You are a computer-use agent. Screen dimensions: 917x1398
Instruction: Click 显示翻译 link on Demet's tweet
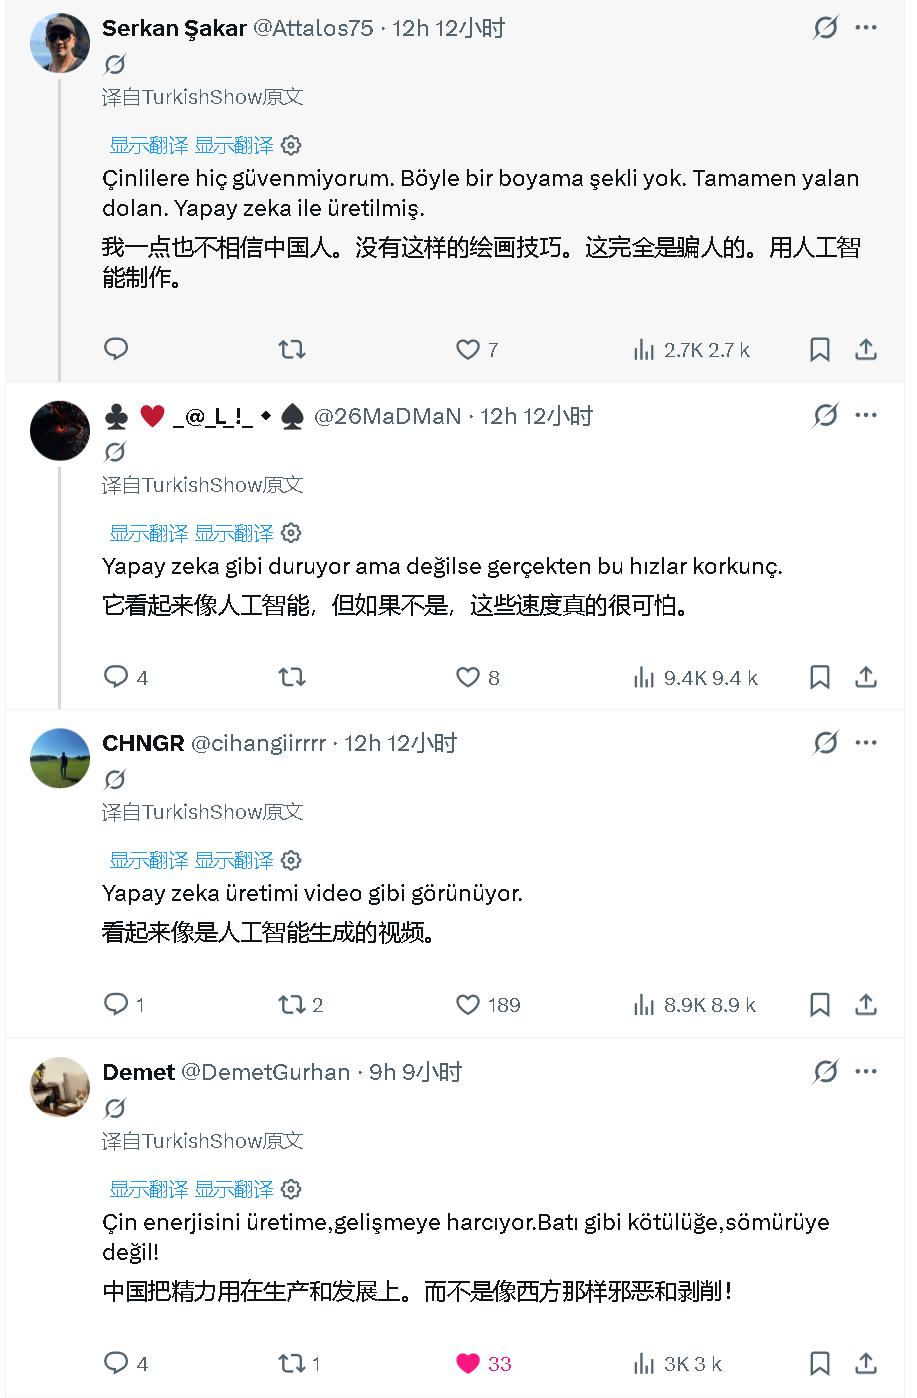click(149, 1189)
